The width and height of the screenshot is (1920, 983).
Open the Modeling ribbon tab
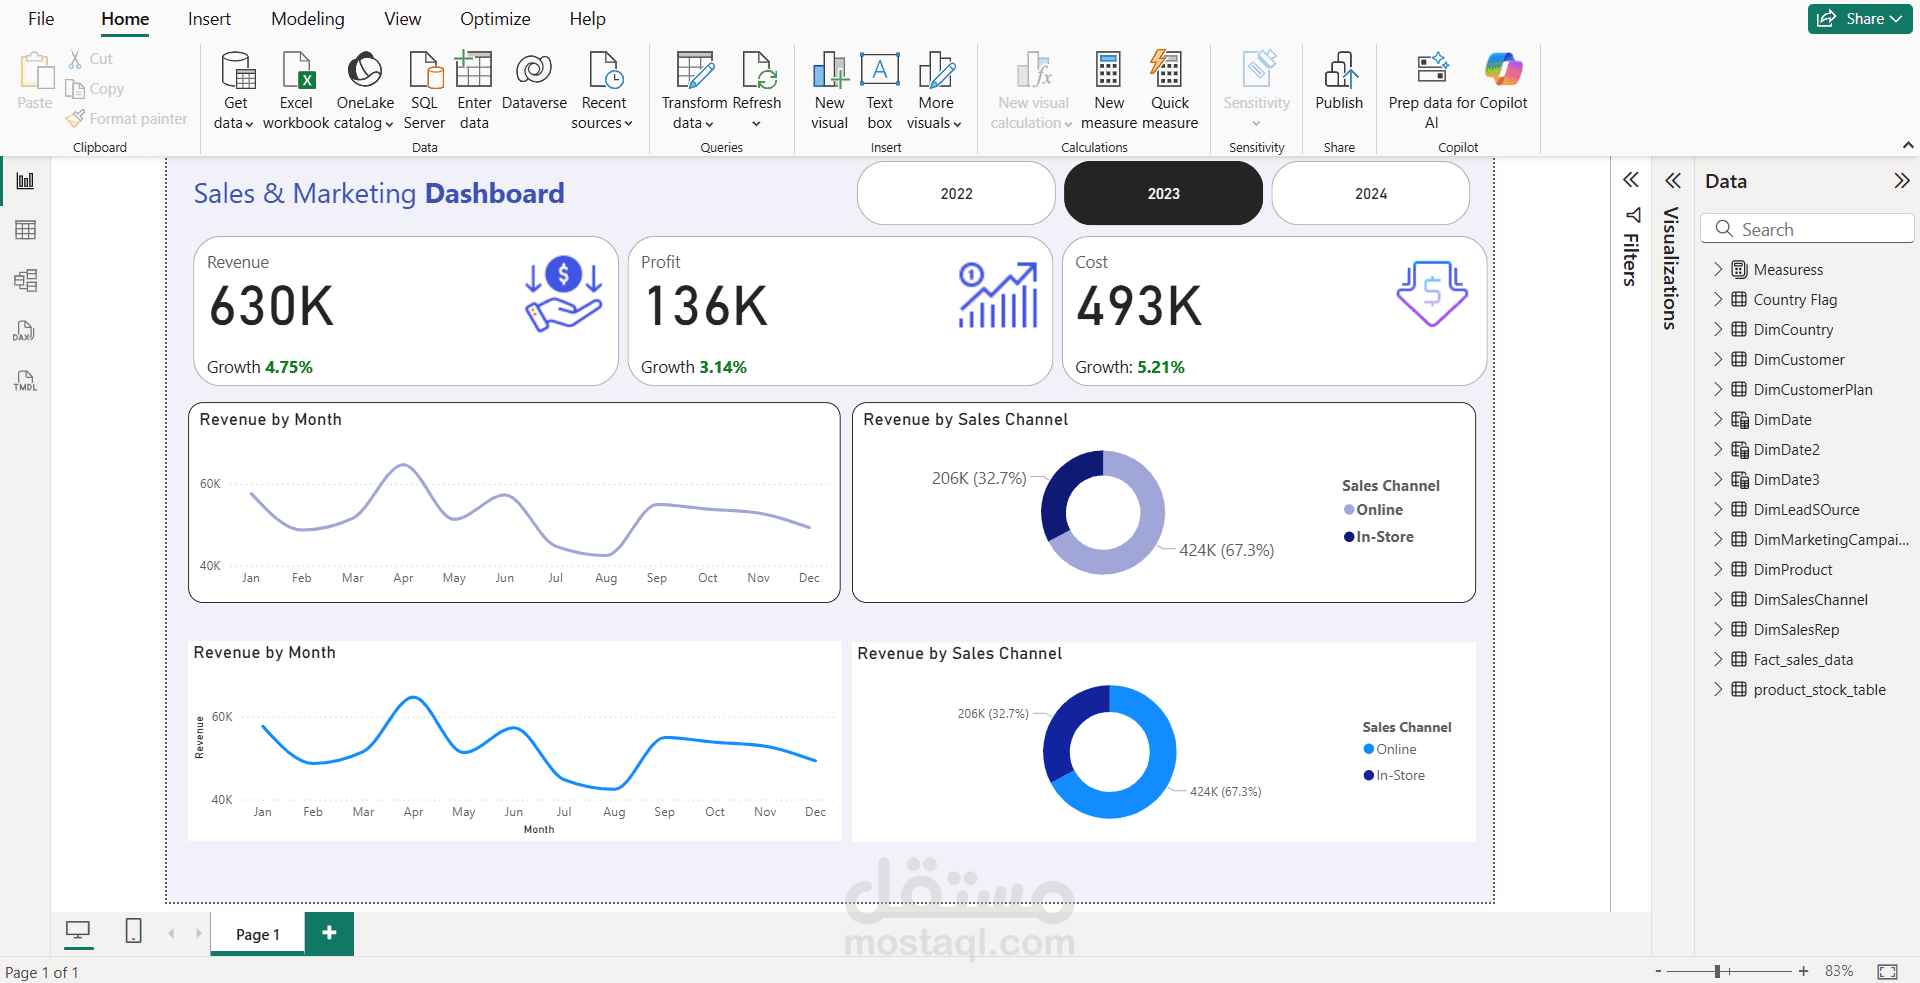pos(307,18)
